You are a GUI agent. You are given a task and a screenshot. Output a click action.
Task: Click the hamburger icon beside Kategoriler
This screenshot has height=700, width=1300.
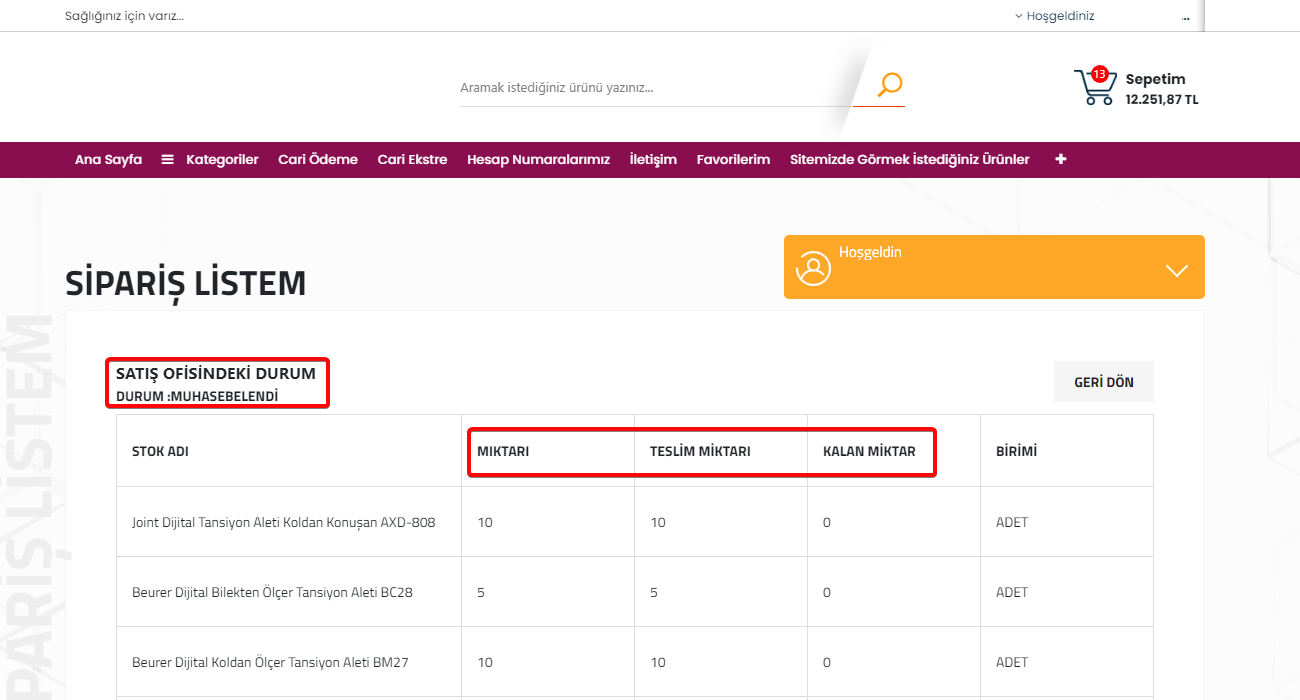point(168,159)
